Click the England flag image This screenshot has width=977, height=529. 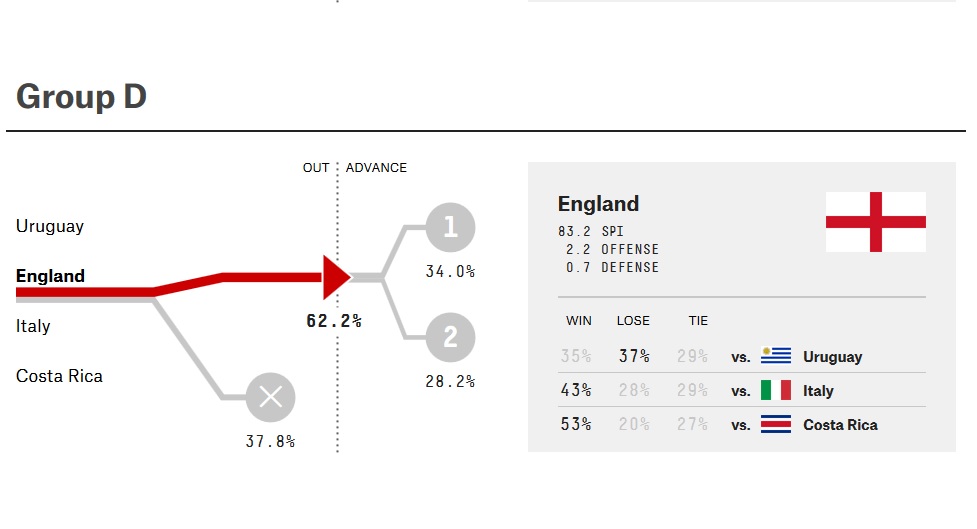pyautogui.click(x=875, y=222)
